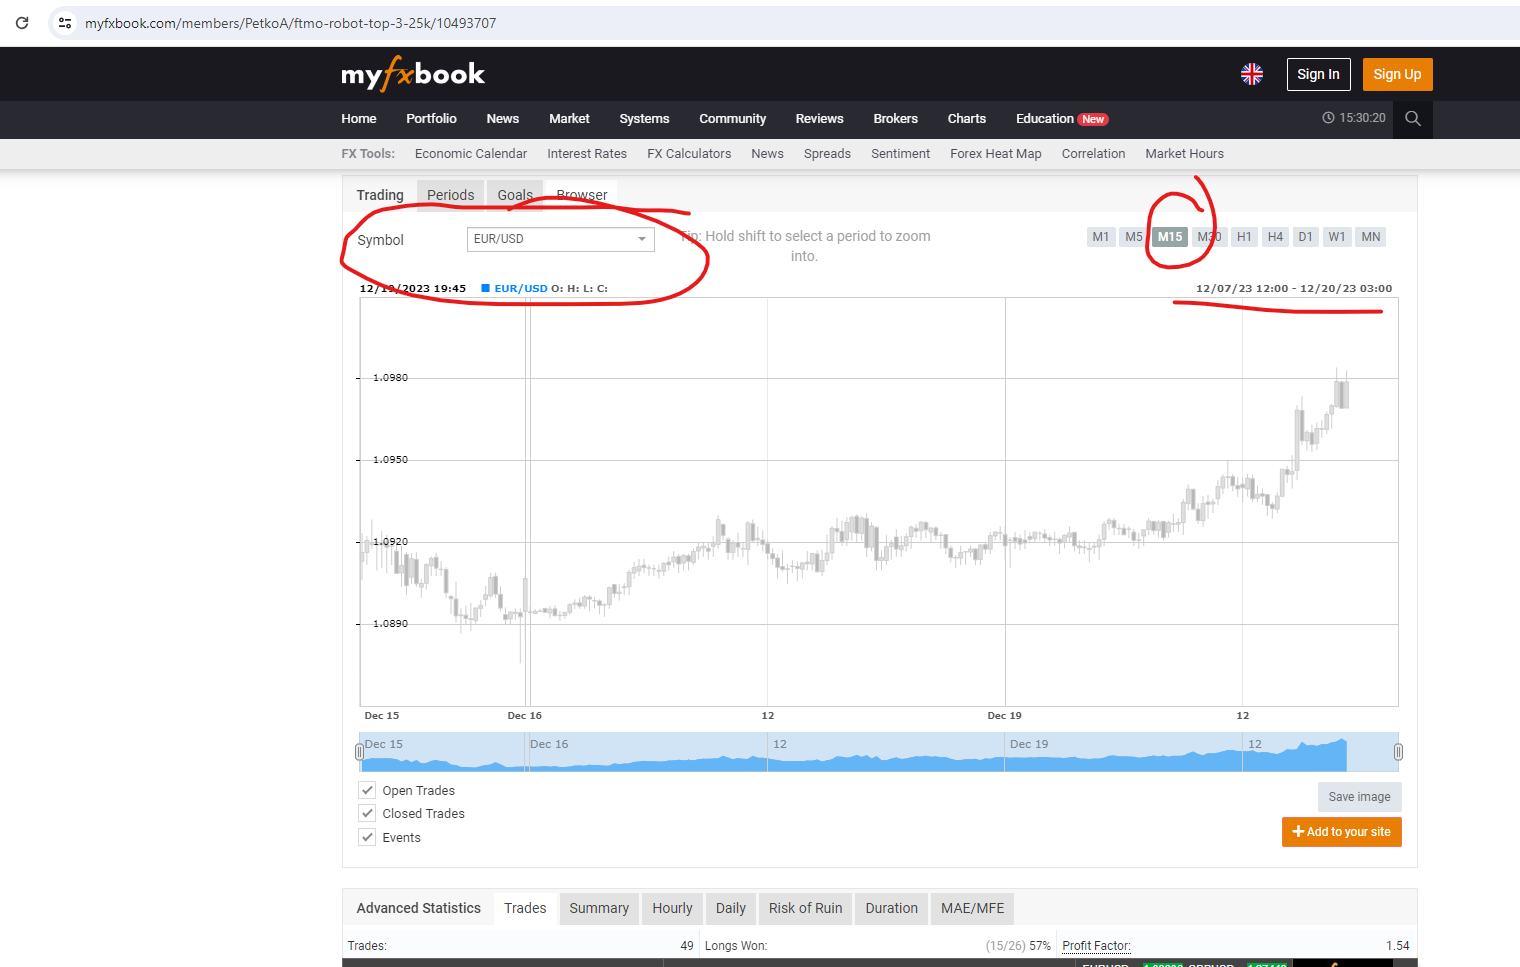Screen dimensions: 1520x967
Task: Switch to Hourly statistics tab
Action: coord(672,908)
